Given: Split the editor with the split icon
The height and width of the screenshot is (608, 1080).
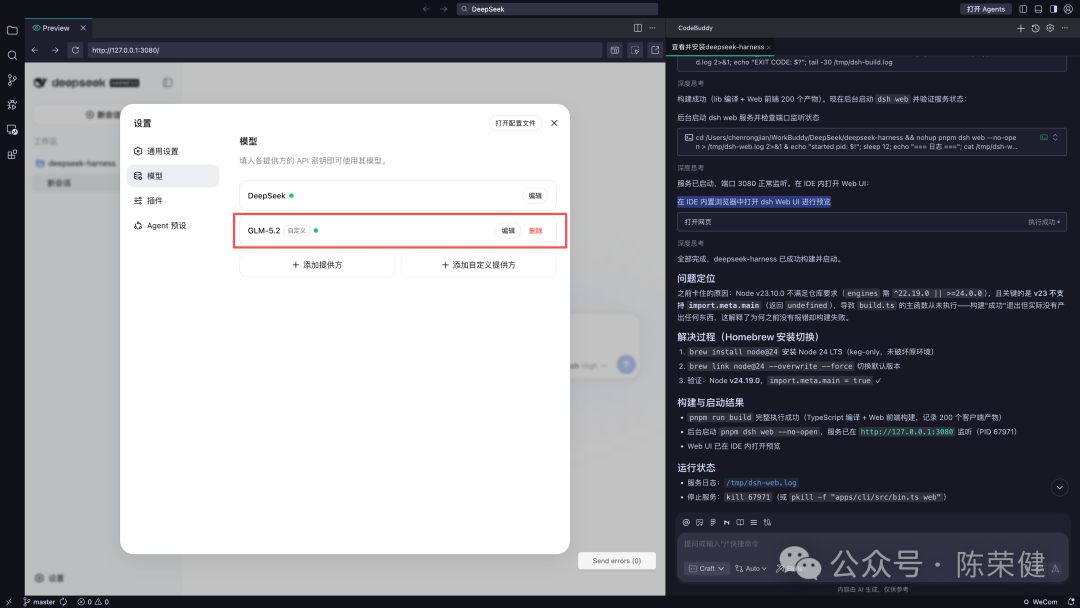Looking at the screenshot, I should (x=638, y=28).
